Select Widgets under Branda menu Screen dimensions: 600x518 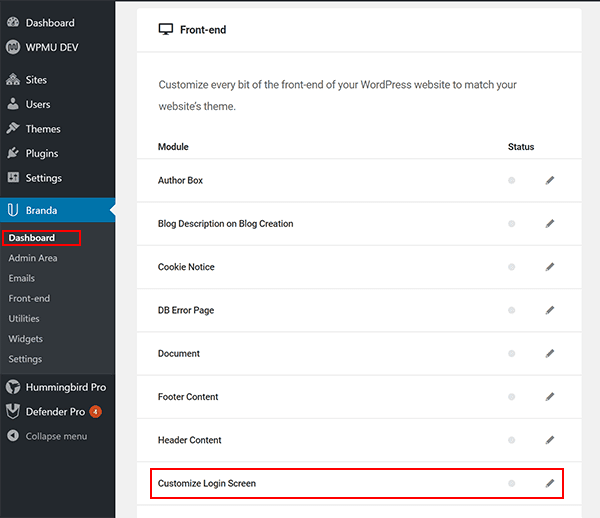tap(26, 339)
